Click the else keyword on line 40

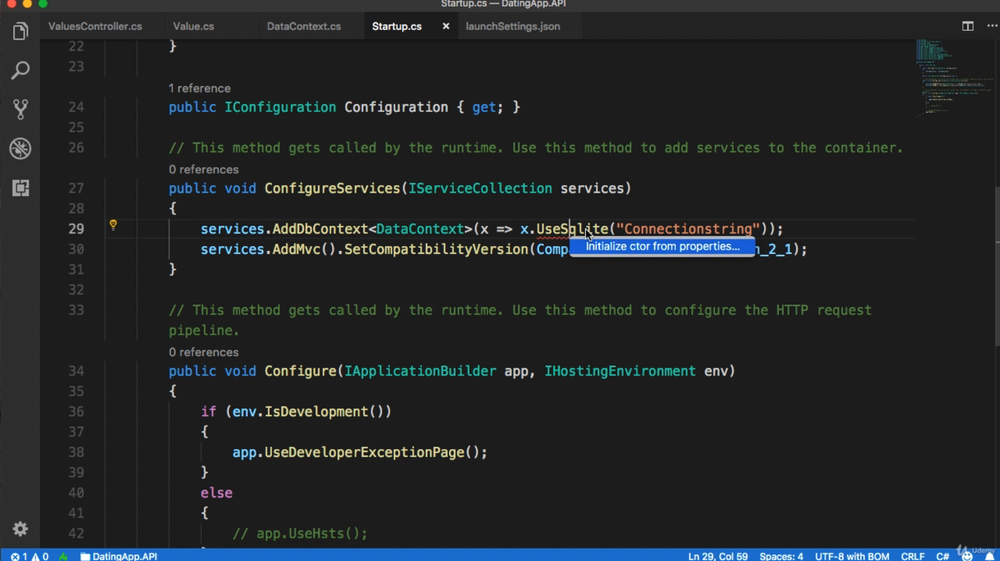tap(216, 492)
